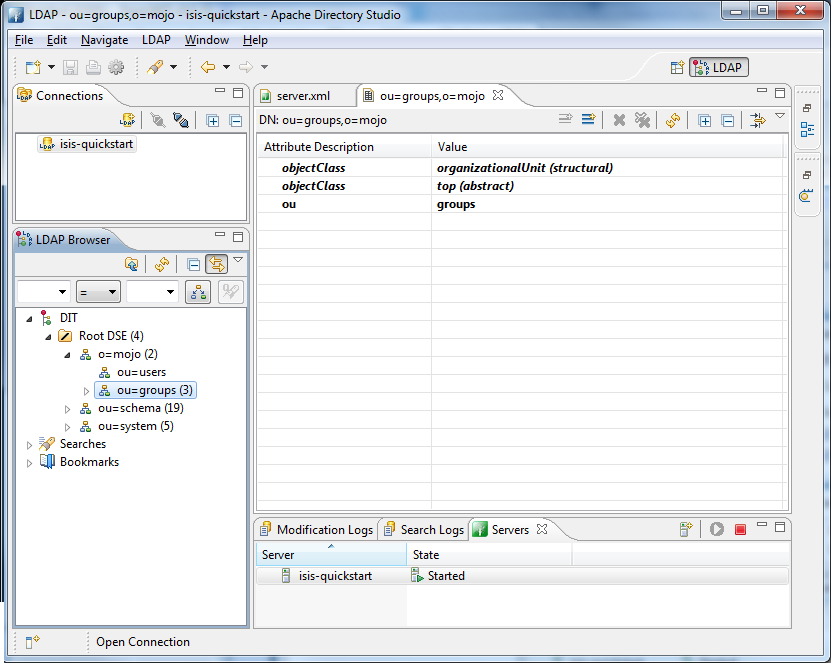831x663 pixels.
Task: Run the quick search in LDAP Browser
Action: pyautogui.click(x=198, y=291)
